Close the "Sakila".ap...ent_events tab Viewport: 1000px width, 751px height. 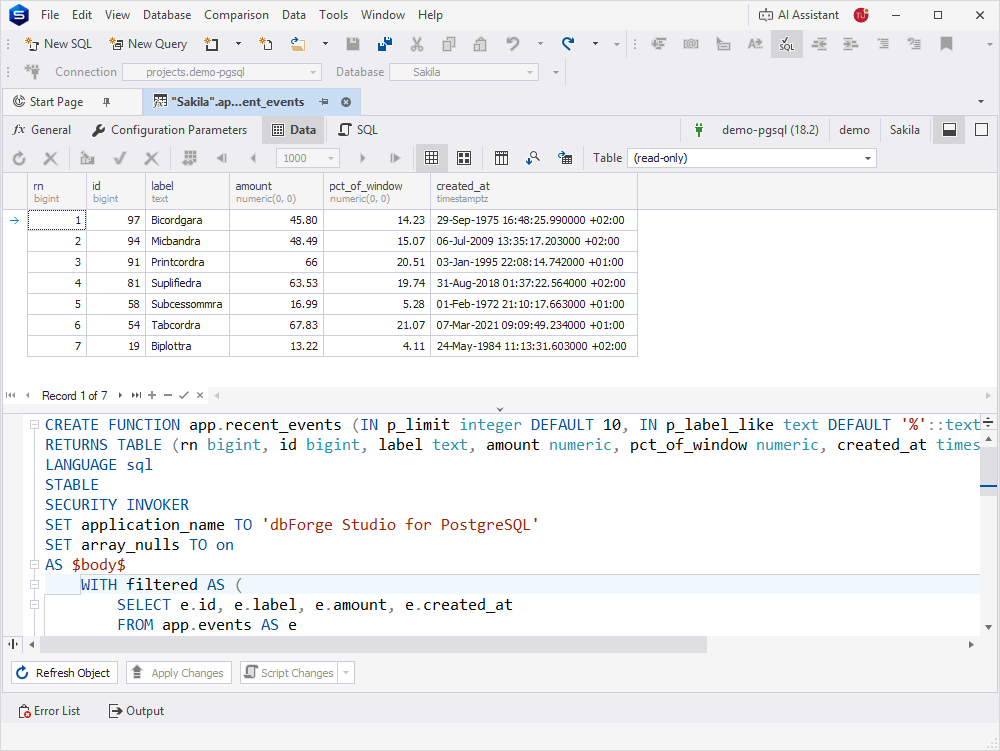click(346, 102)
